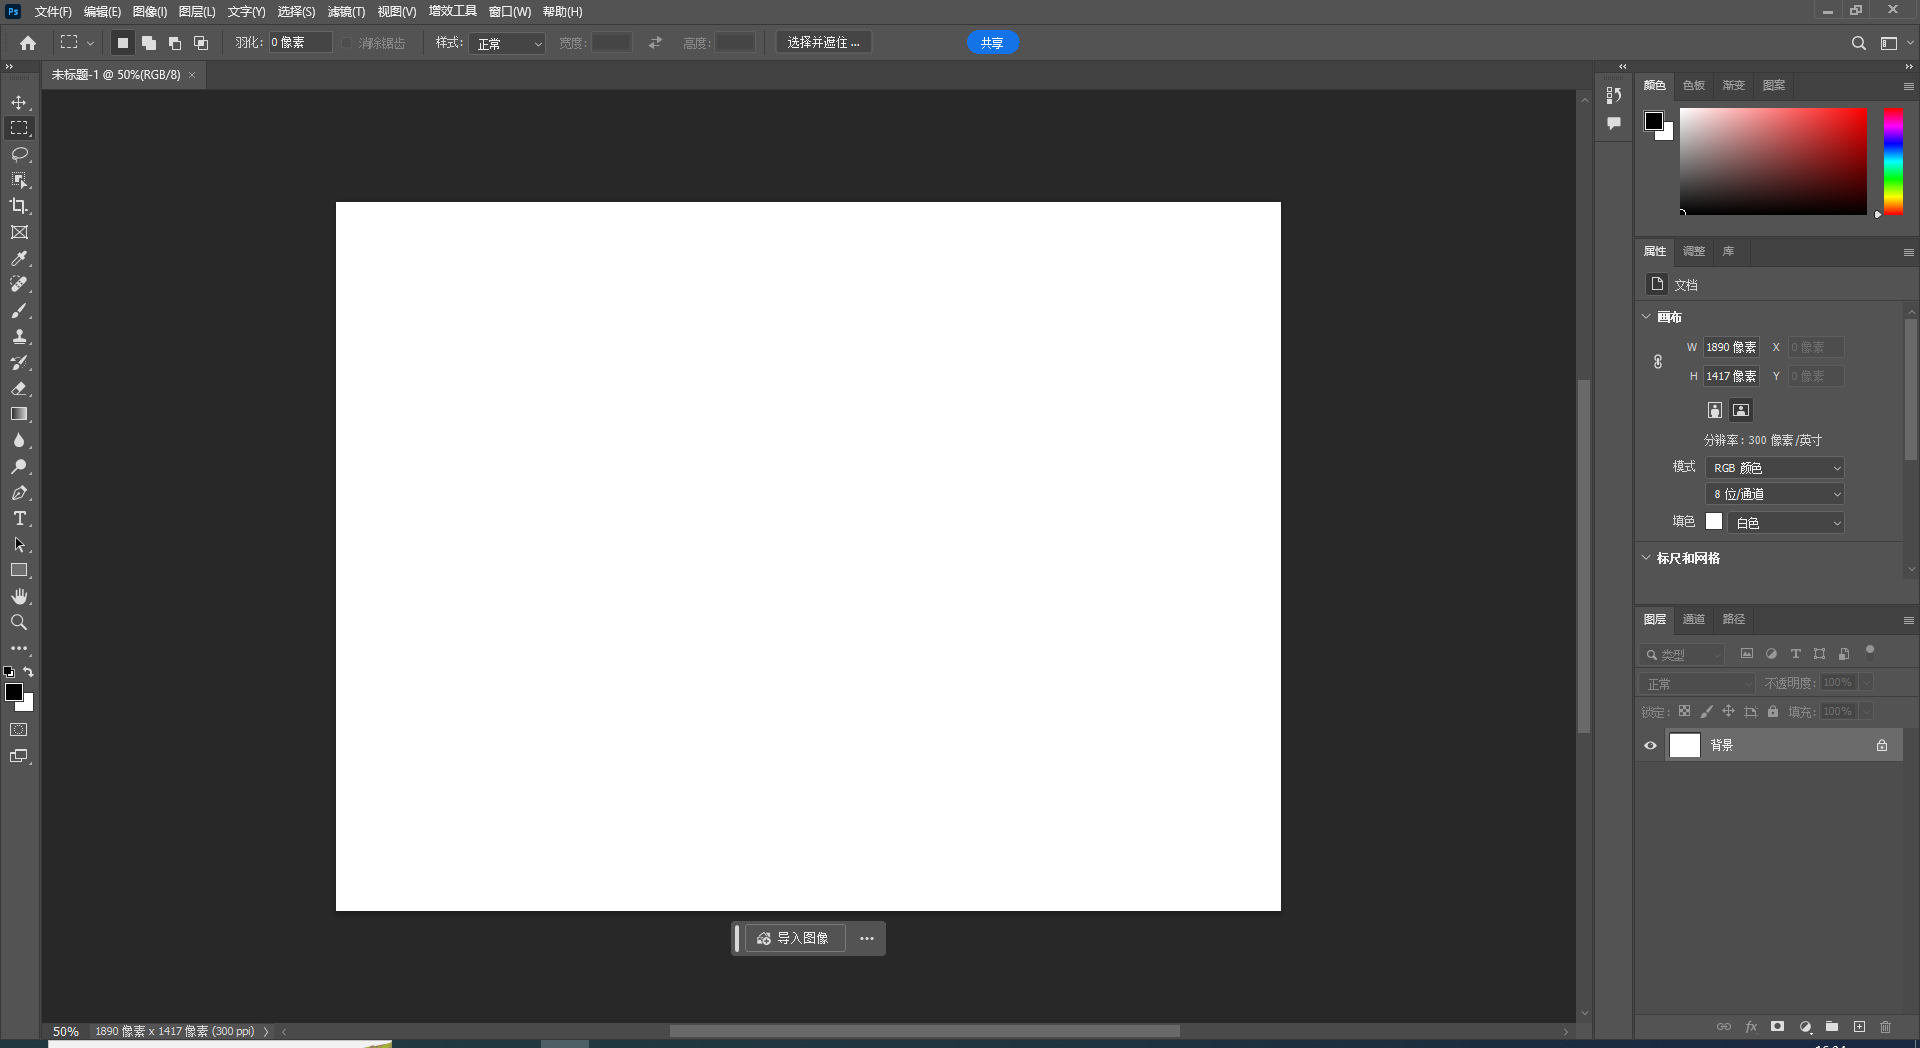Select the Brush tool
This screenshot has height=1048, width=1920.
19,310
